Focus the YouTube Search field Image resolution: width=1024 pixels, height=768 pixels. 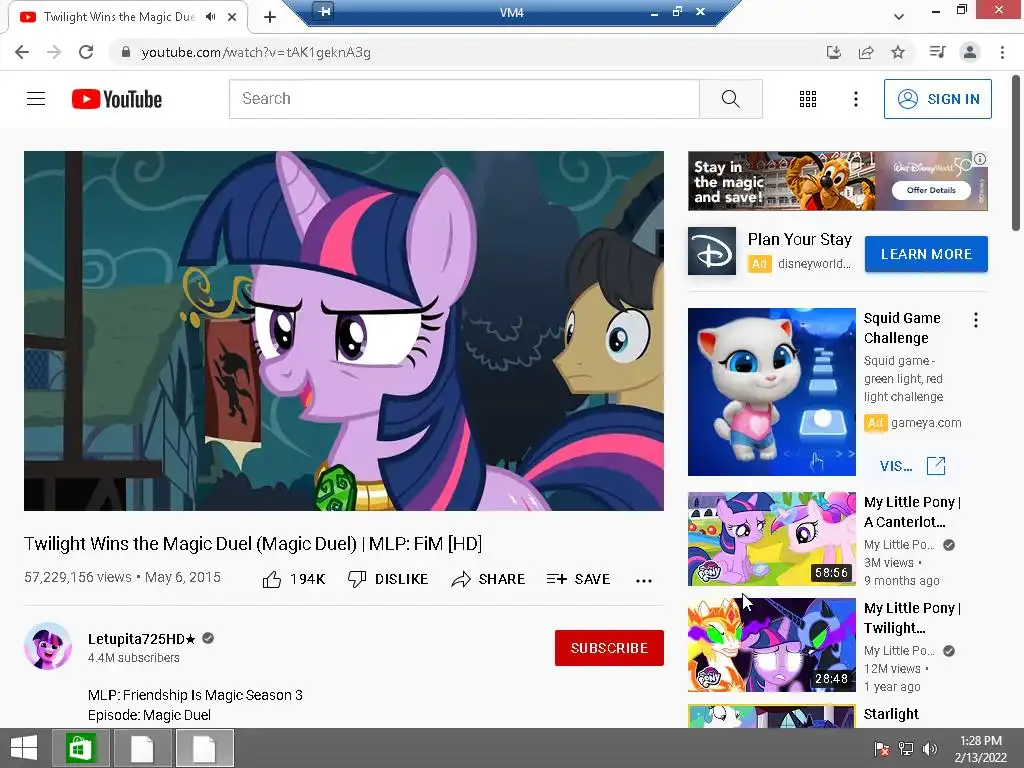464,99
